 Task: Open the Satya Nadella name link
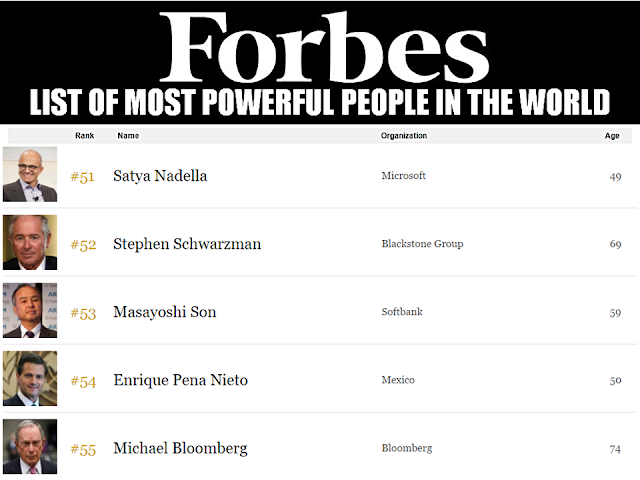coord(160,176)
